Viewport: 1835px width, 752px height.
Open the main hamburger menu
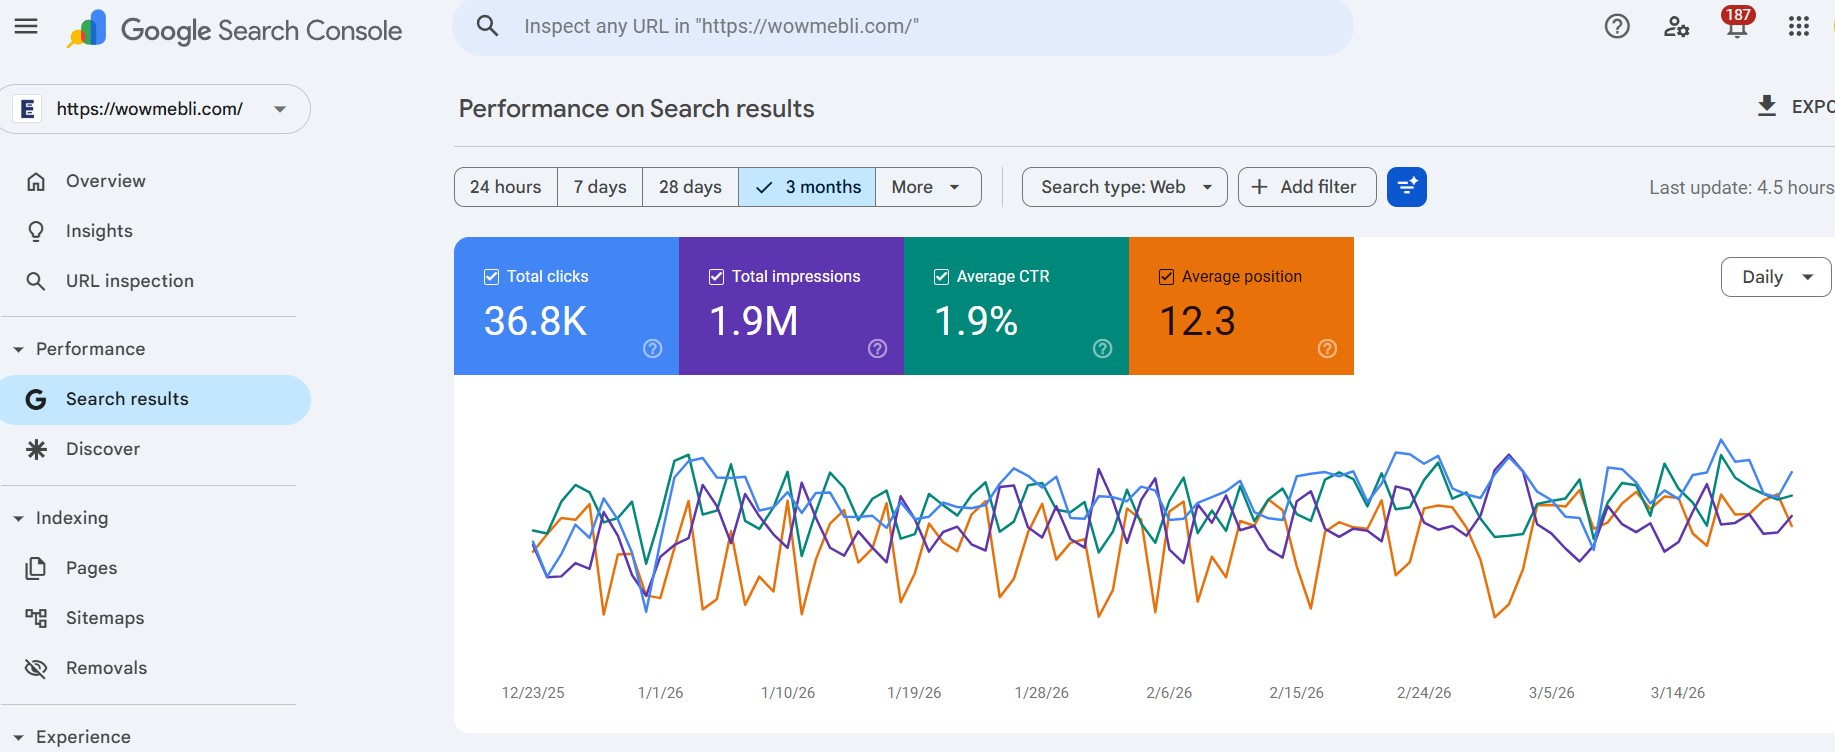point(26,27)
